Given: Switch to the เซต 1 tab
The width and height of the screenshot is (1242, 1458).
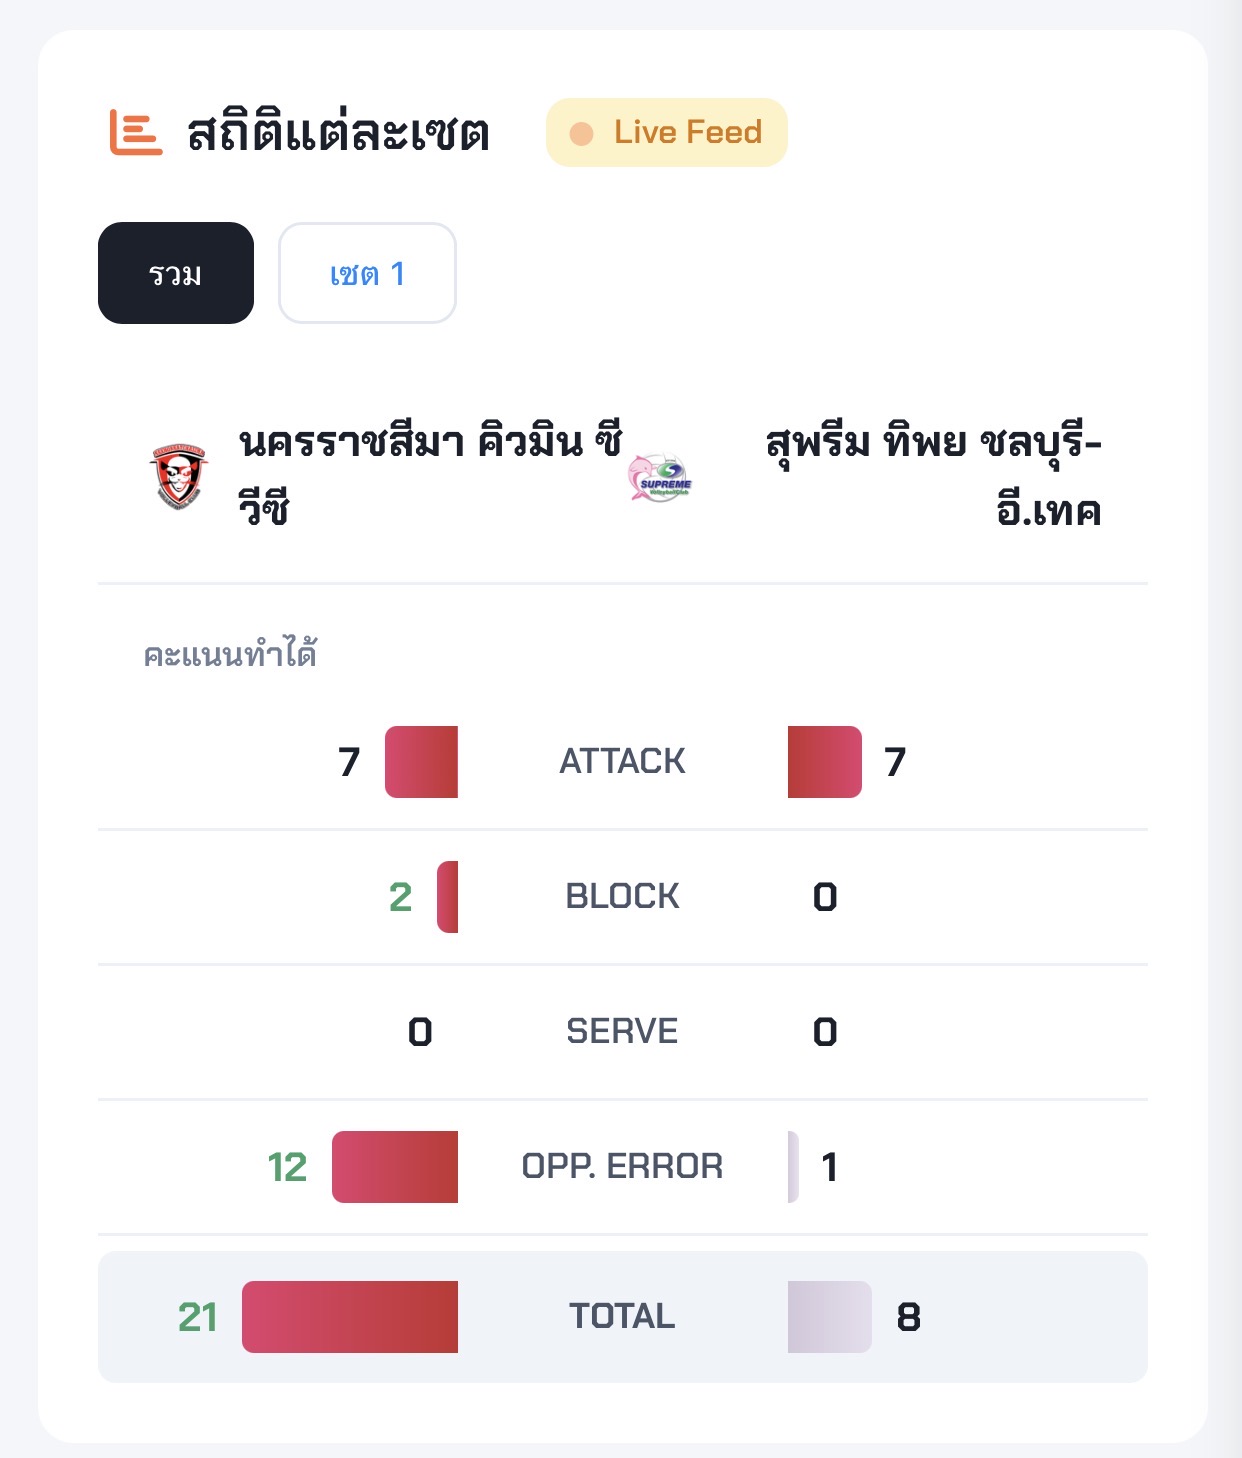Looking at the screenshot, I should click(x=367, y=273).
